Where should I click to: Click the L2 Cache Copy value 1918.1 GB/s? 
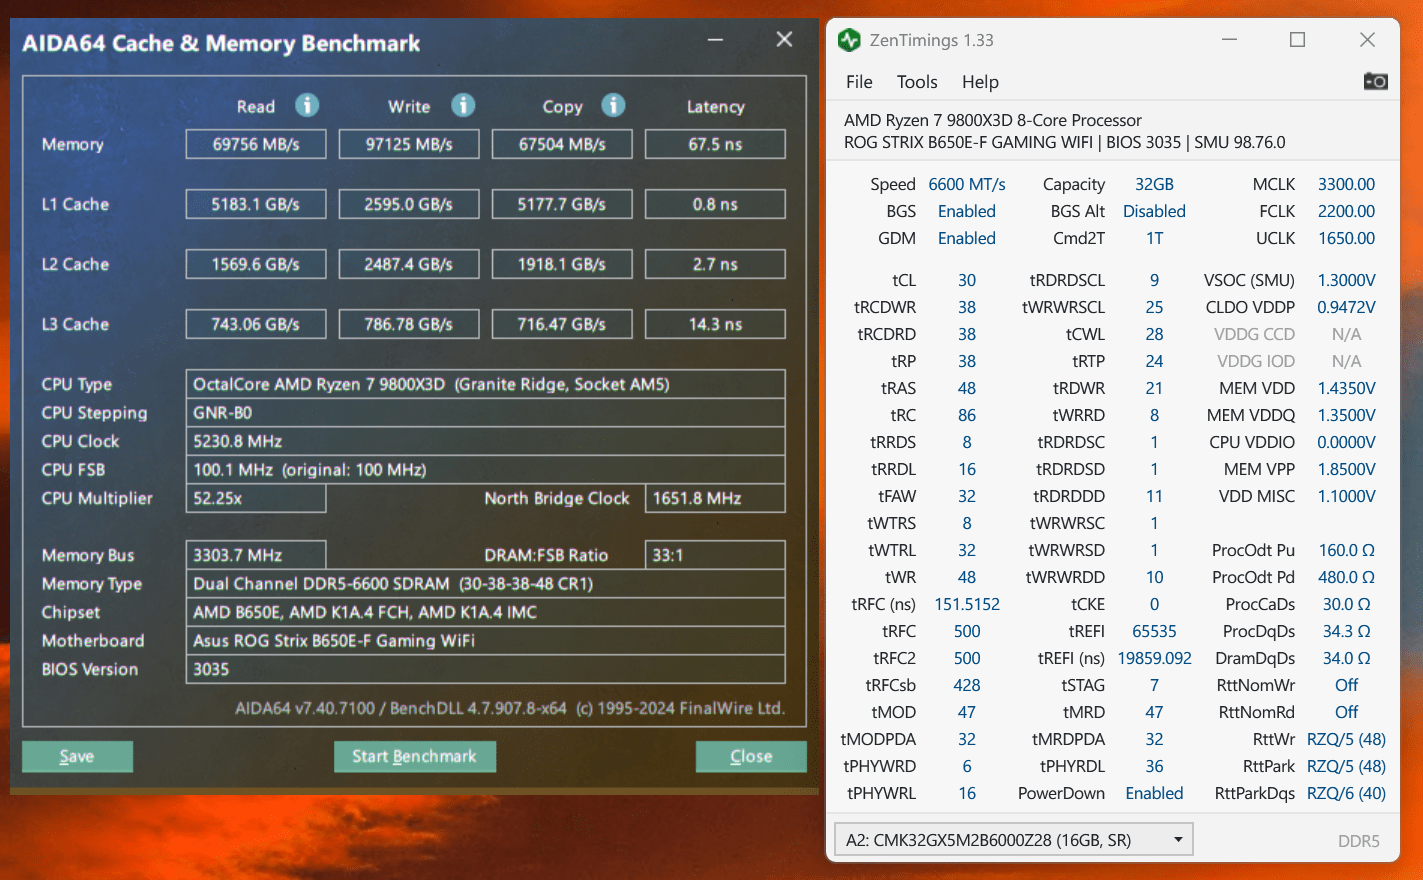point(562,264)
